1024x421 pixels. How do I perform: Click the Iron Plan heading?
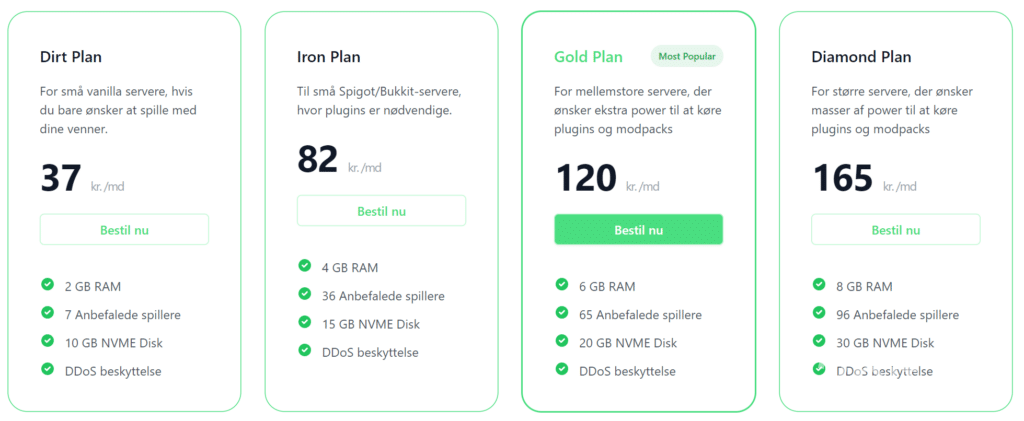click(x=329, y=57)
